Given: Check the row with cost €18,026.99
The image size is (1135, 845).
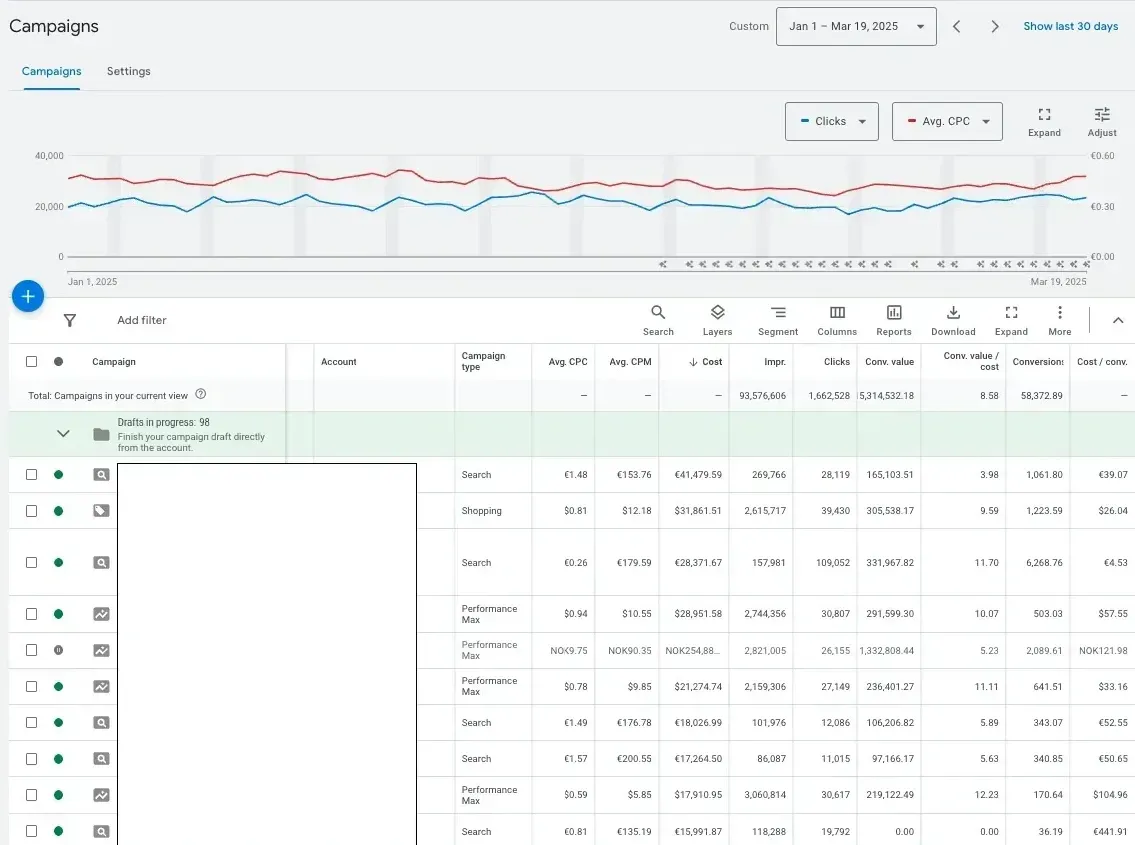Looking at the screenshot, I should pyautogui.click(x=31, y=723).
